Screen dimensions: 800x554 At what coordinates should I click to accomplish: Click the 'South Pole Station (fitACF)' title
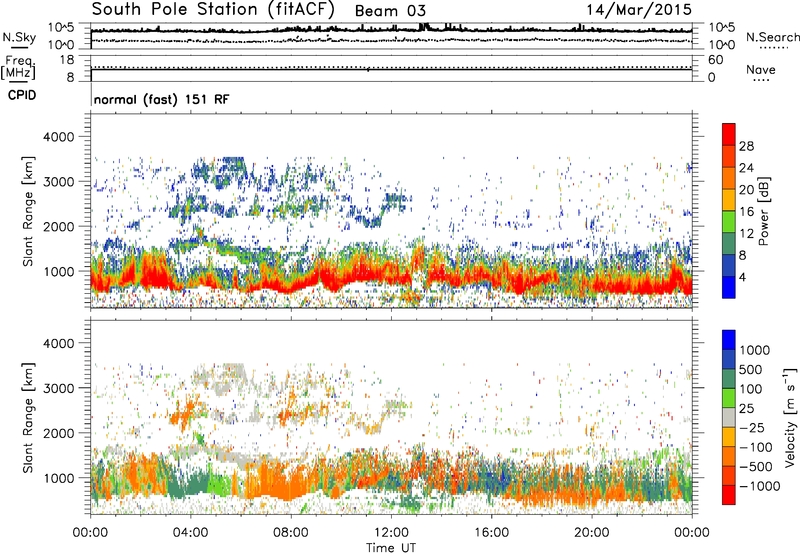213,9
